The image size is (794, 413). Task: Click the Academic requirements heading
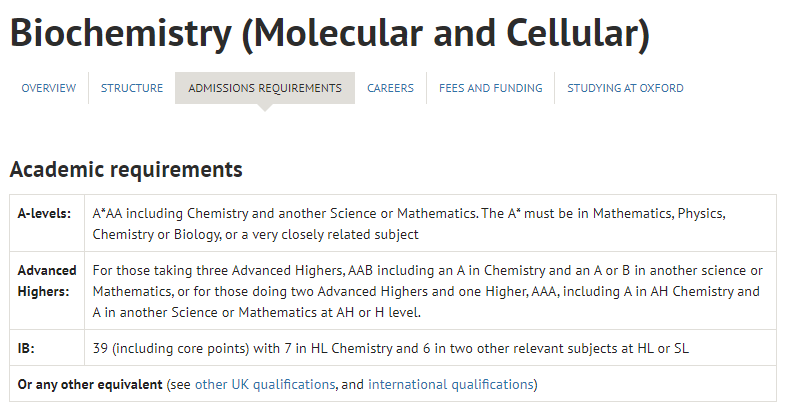(126, 170)
